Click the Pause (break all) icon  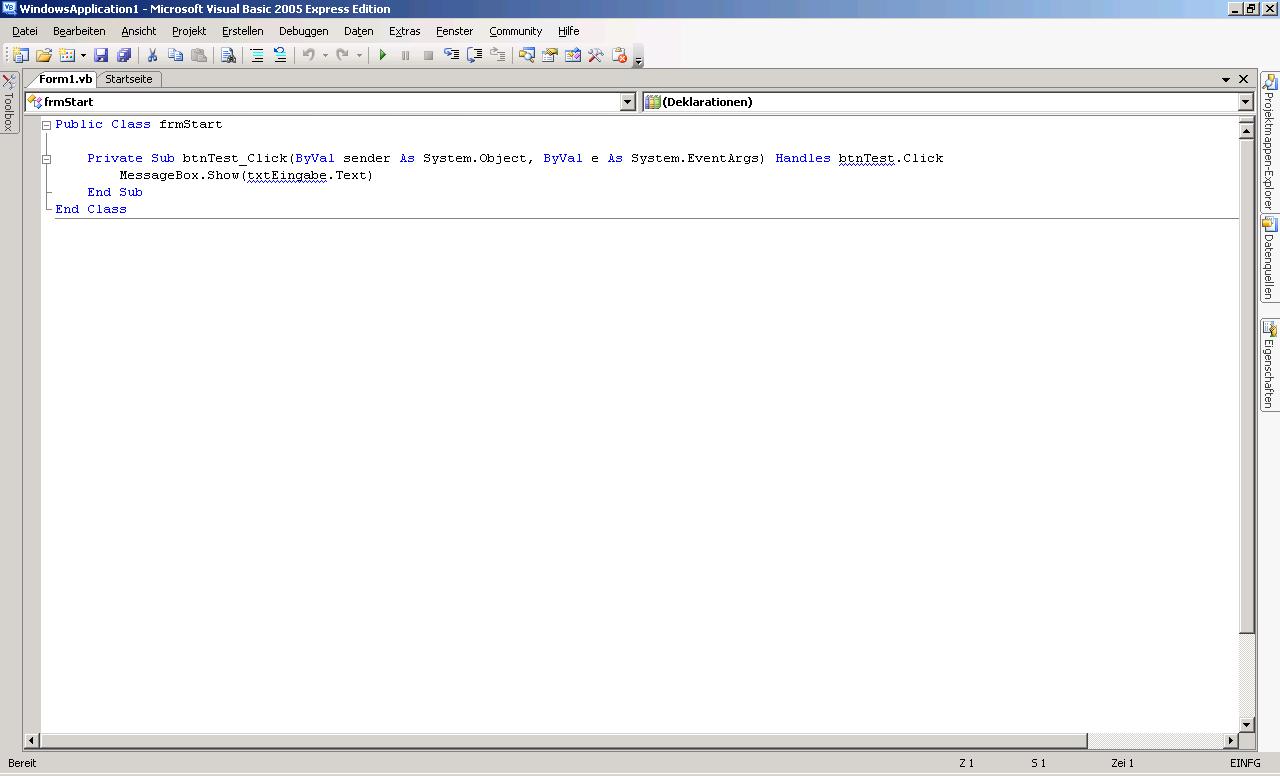(x=405, y=56)
